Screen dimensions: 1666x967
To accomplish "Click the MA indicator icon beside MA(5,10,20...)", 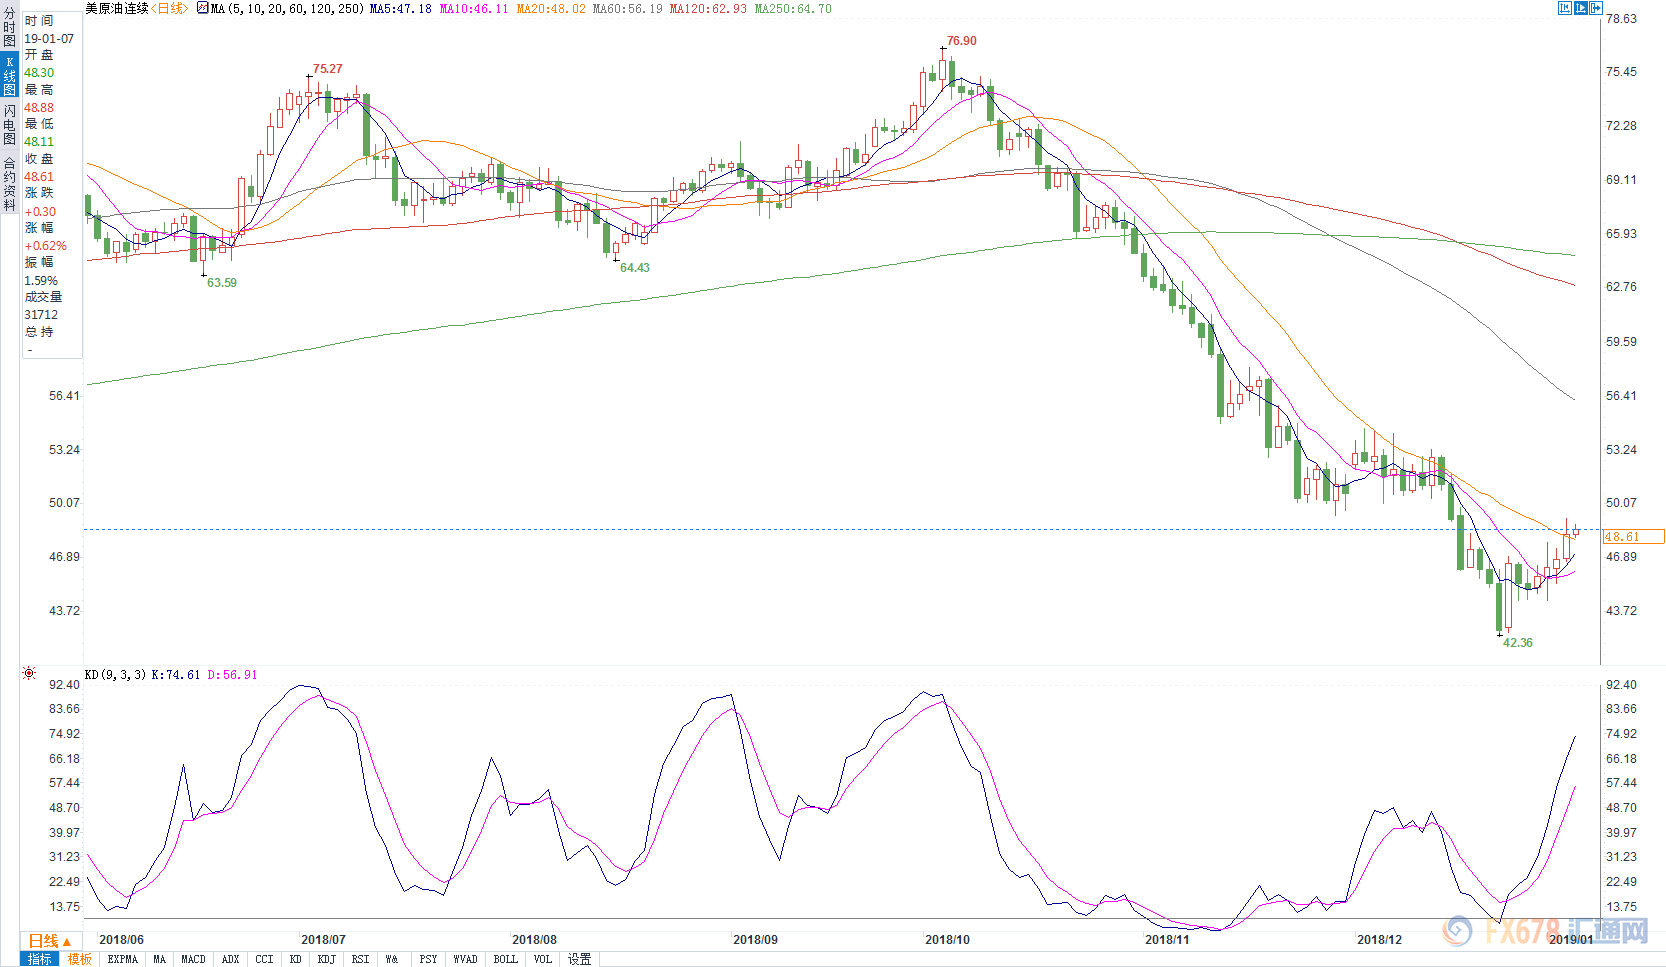I will pyautogui.click(x=203, y=8).
